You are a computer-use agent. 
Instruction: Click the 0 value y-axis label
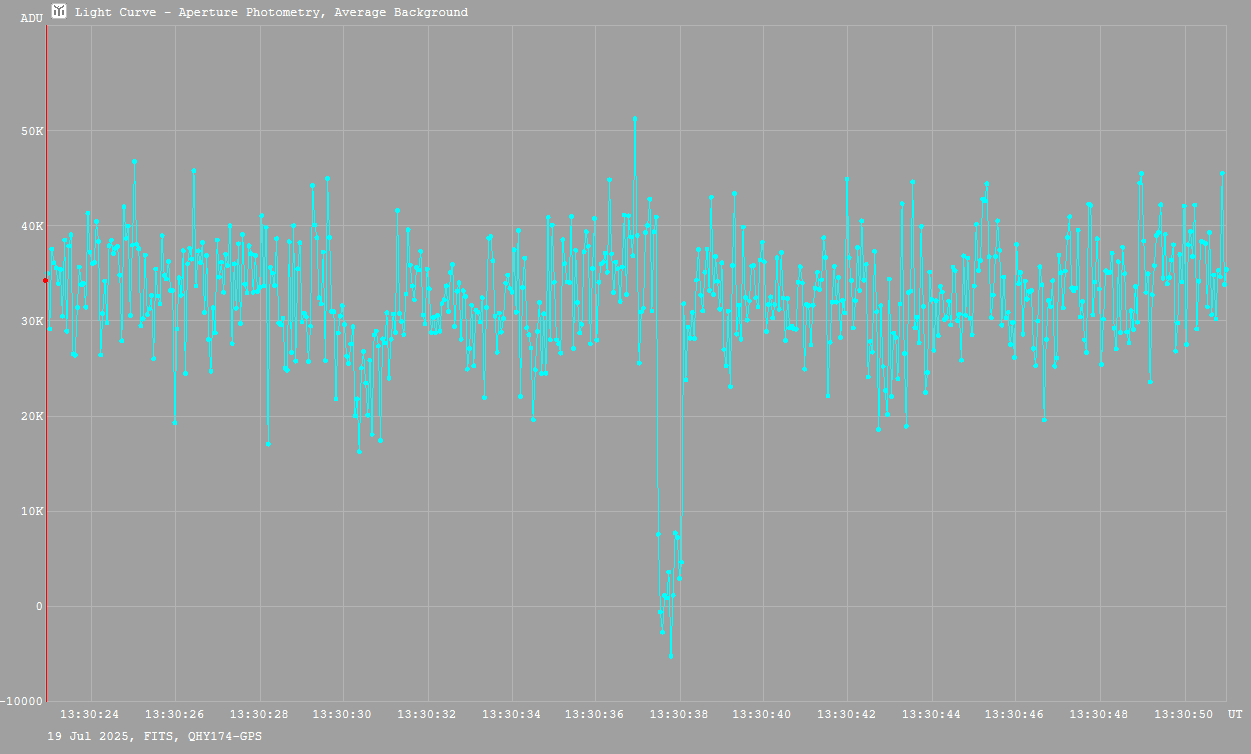pos(38,606)
